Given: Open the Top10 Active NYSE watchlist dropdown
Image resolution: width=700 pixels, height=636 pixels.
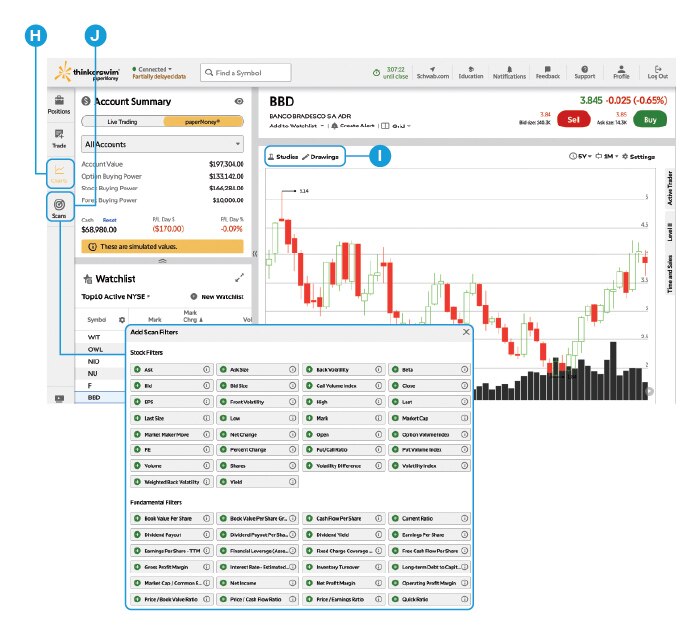Looking at the screenshot, I should tap(116, 296).
